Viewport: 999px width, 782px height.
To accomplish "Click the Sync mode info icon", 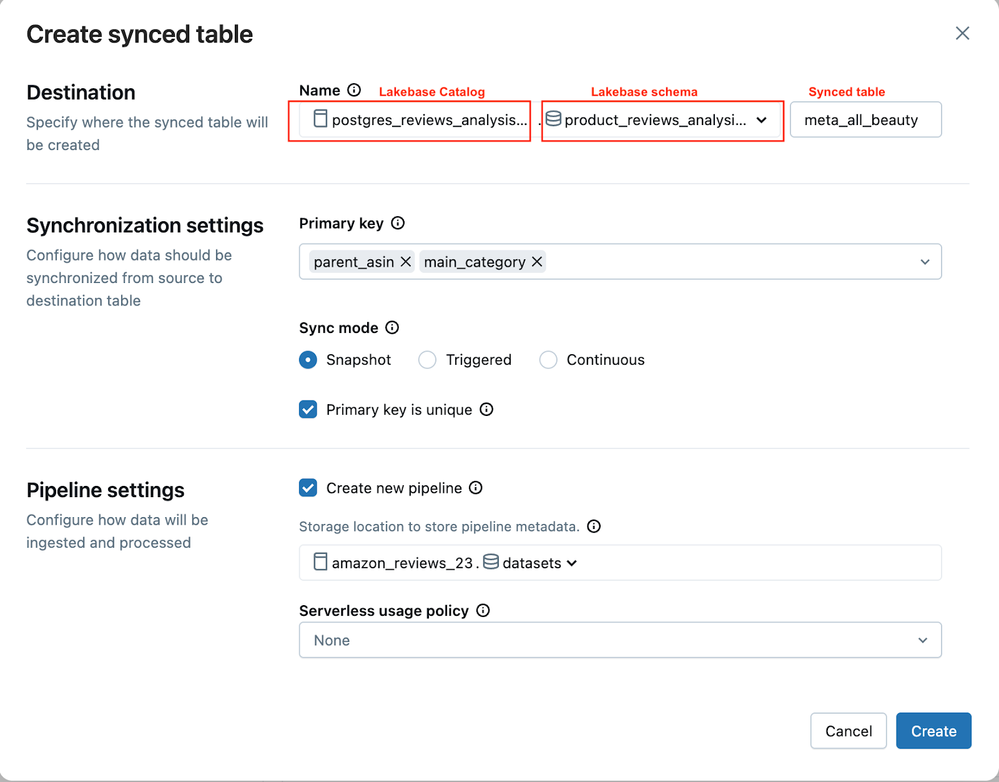I will pyautogui.click(x=392, y=327).
